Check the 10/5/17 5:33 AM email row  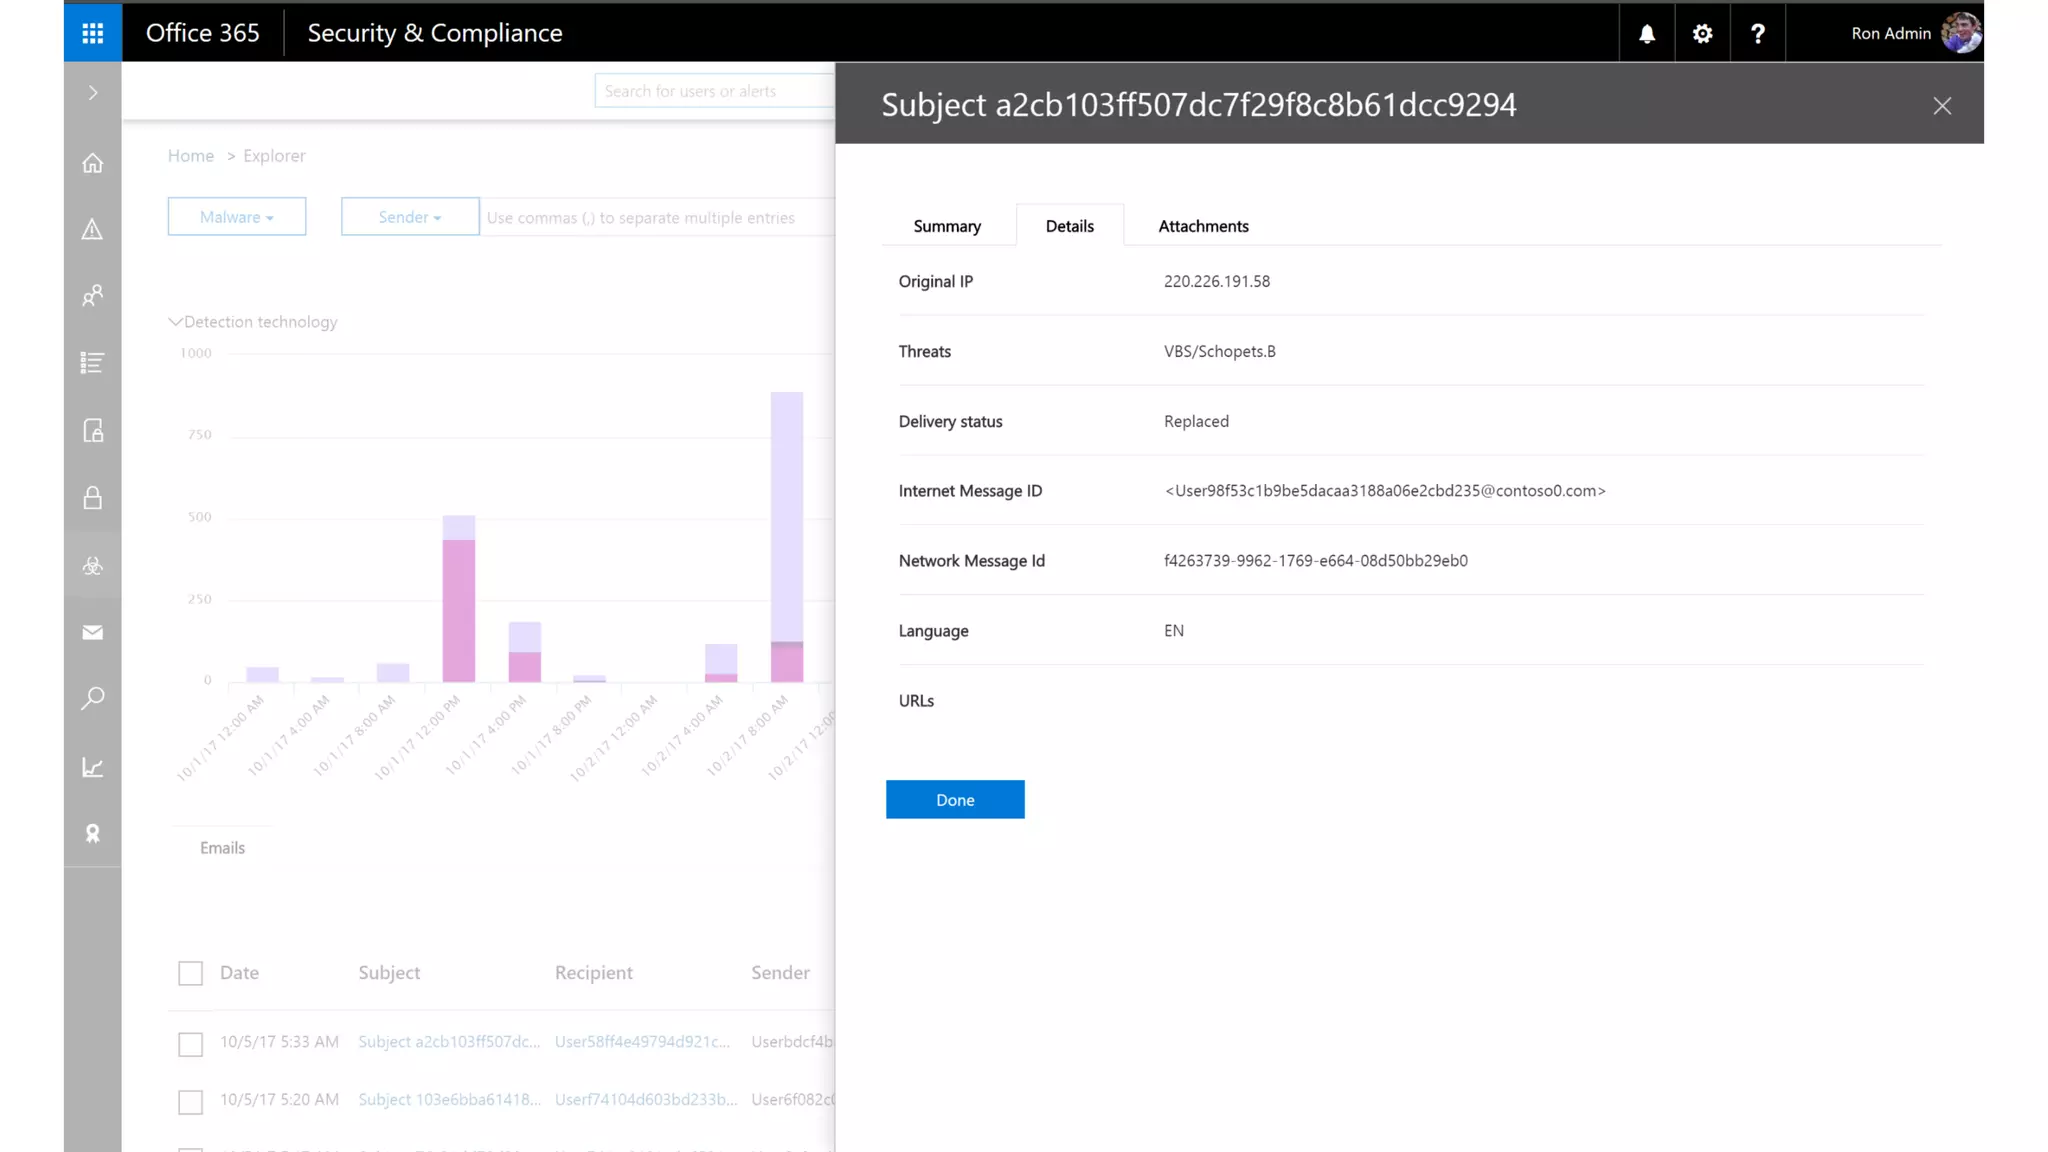[x=190, y=1044]
